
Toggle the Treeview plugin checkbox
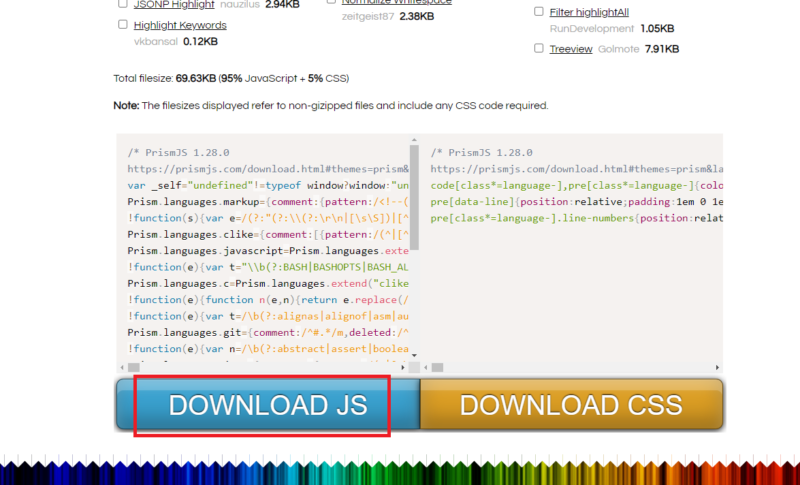click(x=539, y=48)
